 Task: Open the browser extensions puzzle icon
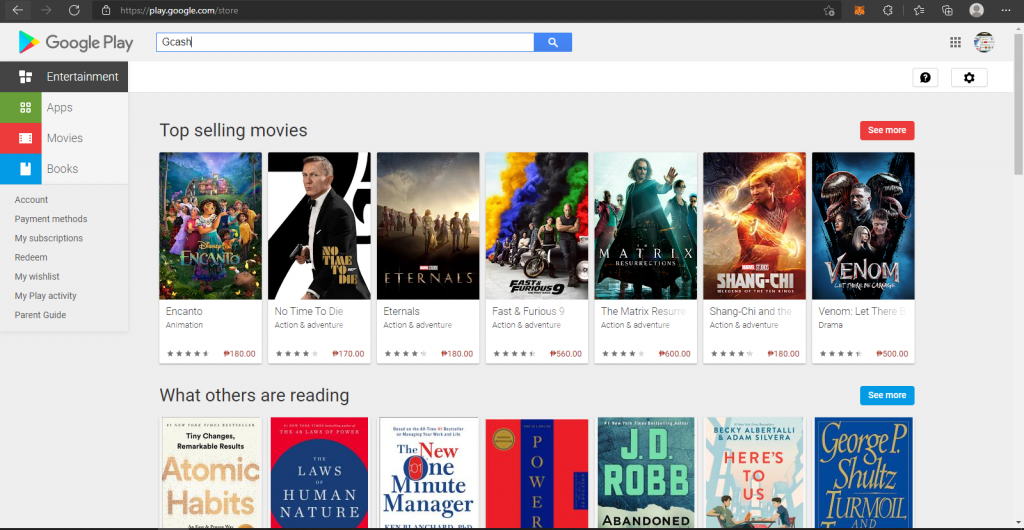pos(888,10)
